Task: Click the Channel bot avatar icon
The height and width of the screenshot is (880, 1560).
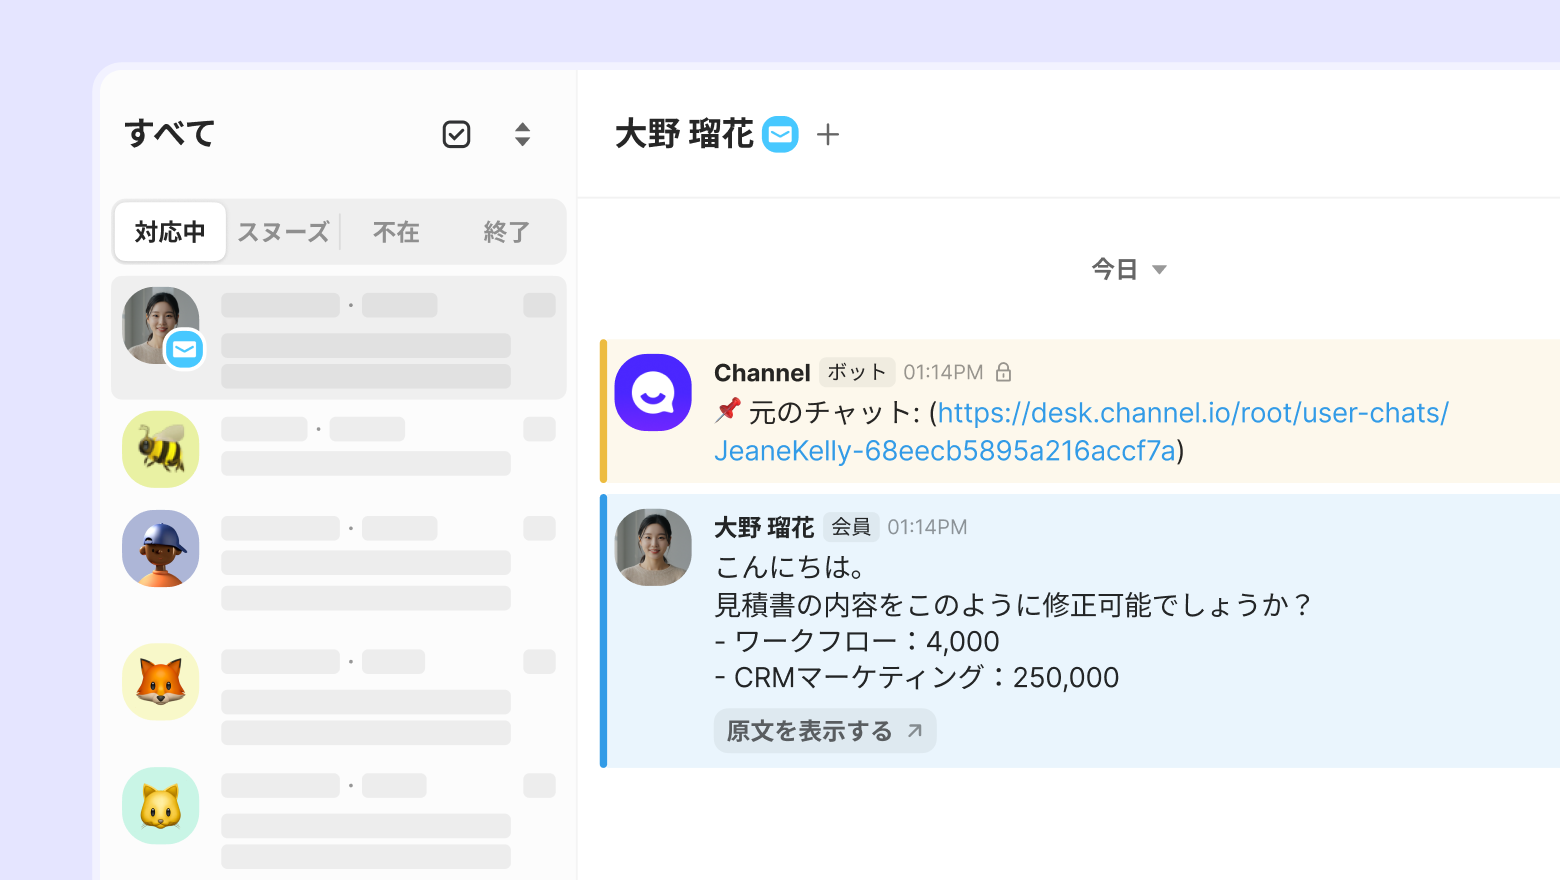Action: pyautogui.click(x=653, y=393)
